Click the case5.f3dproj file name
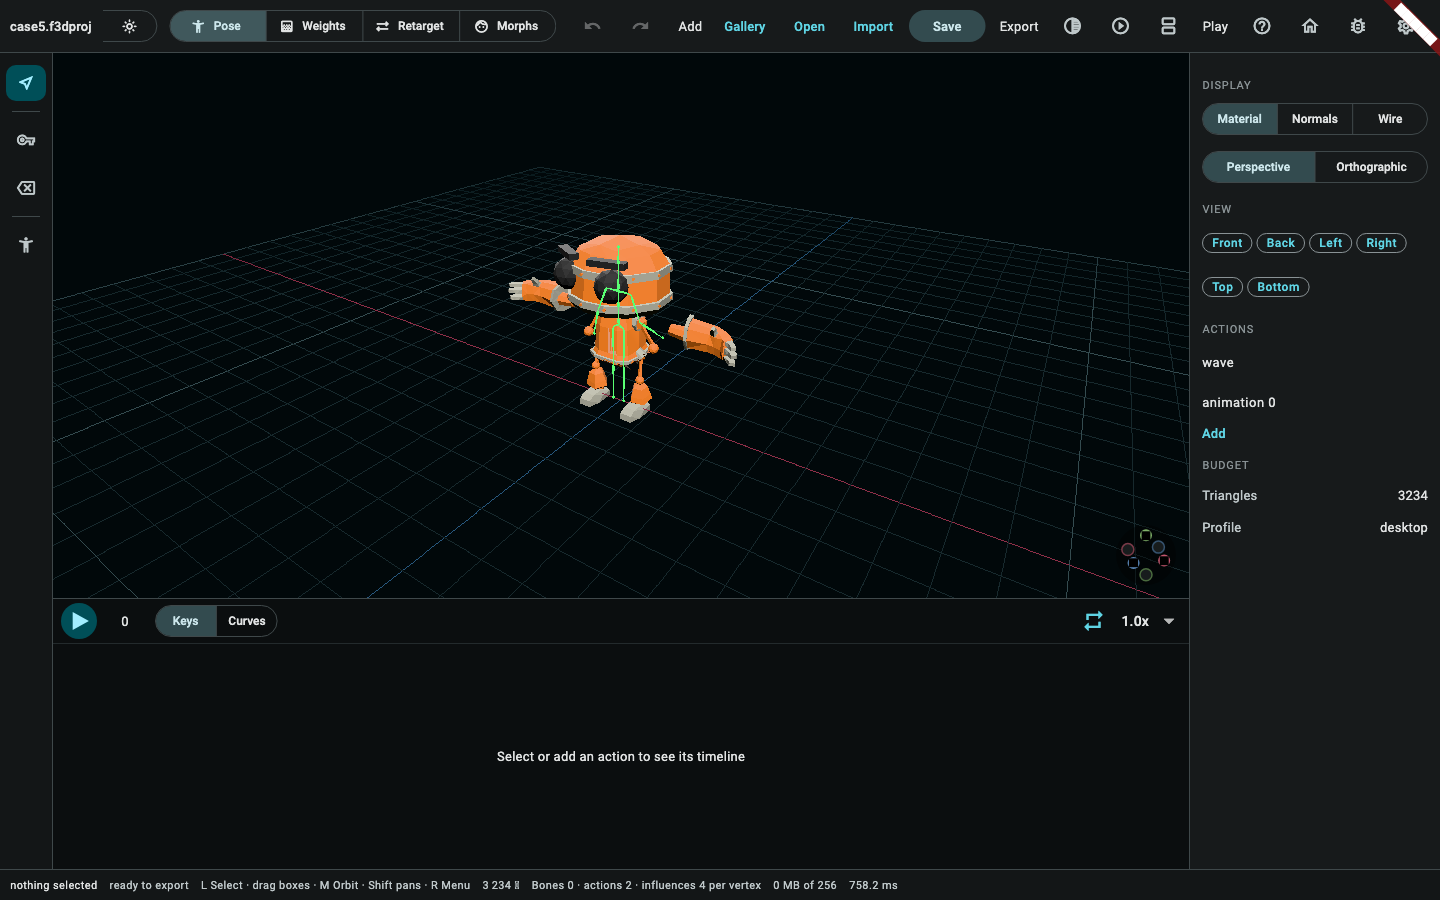Viewport: 1440px width, 900px height. (x=51, y=26)
